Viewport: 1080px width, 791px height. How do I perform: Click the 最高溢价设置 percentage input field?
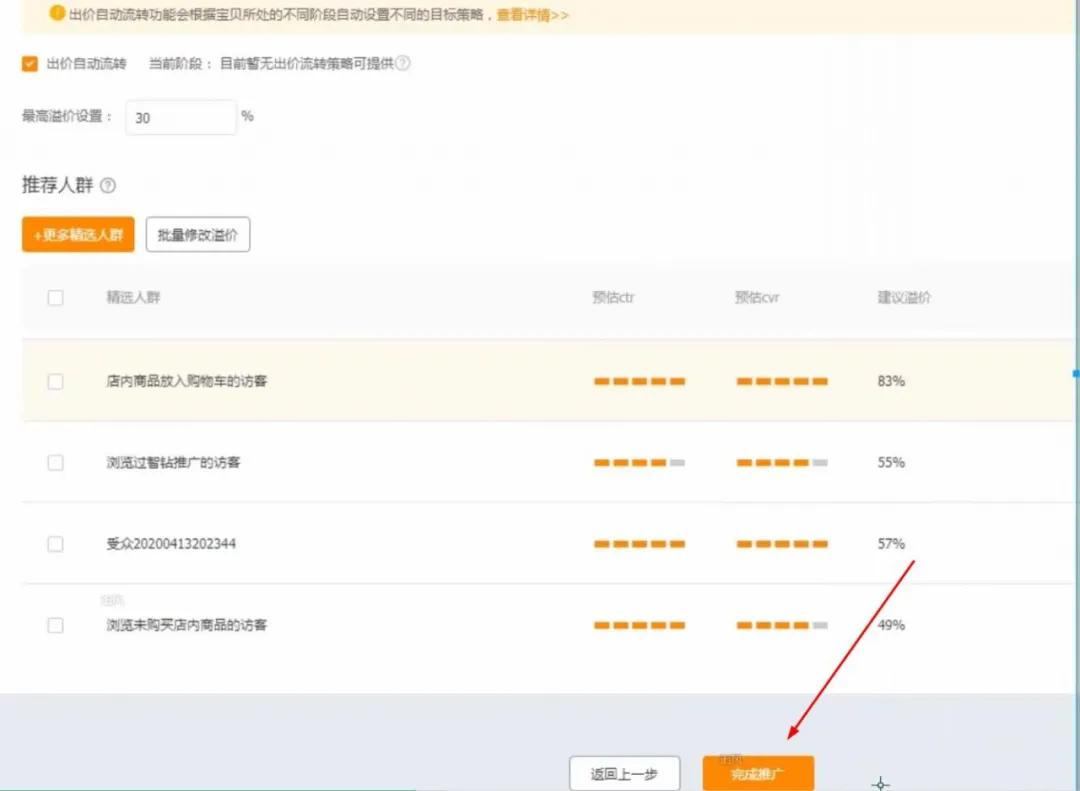180,117
